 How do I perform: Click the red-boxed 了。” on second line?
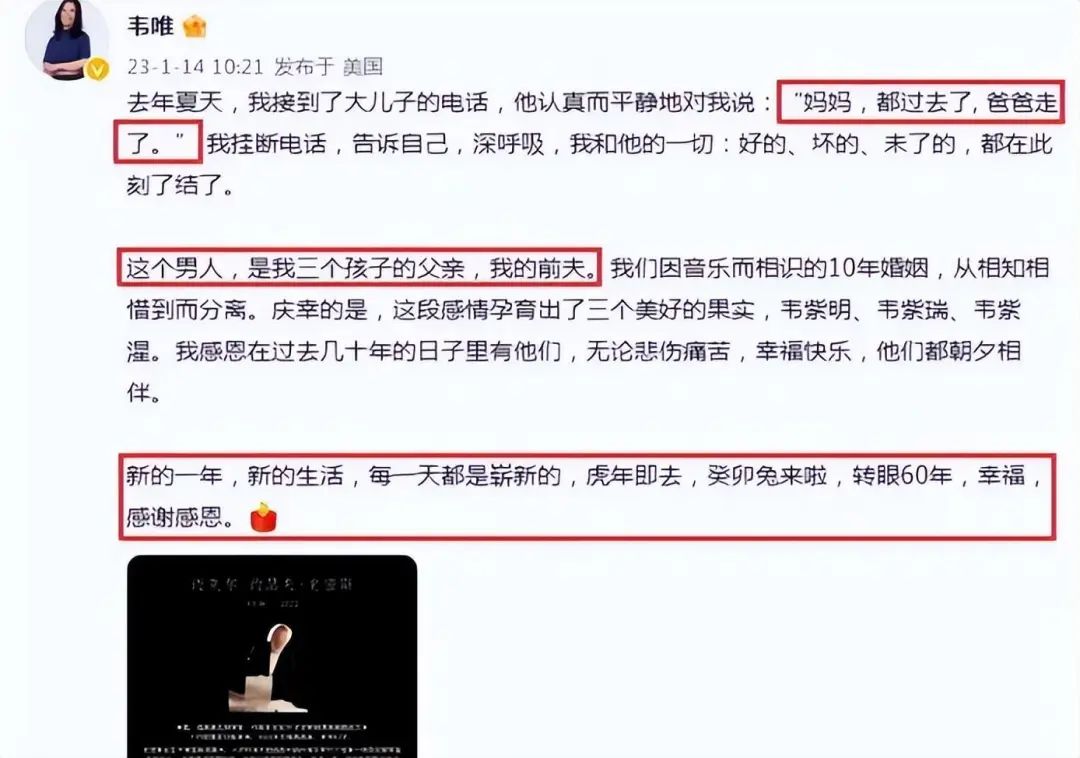coord(158,143)
